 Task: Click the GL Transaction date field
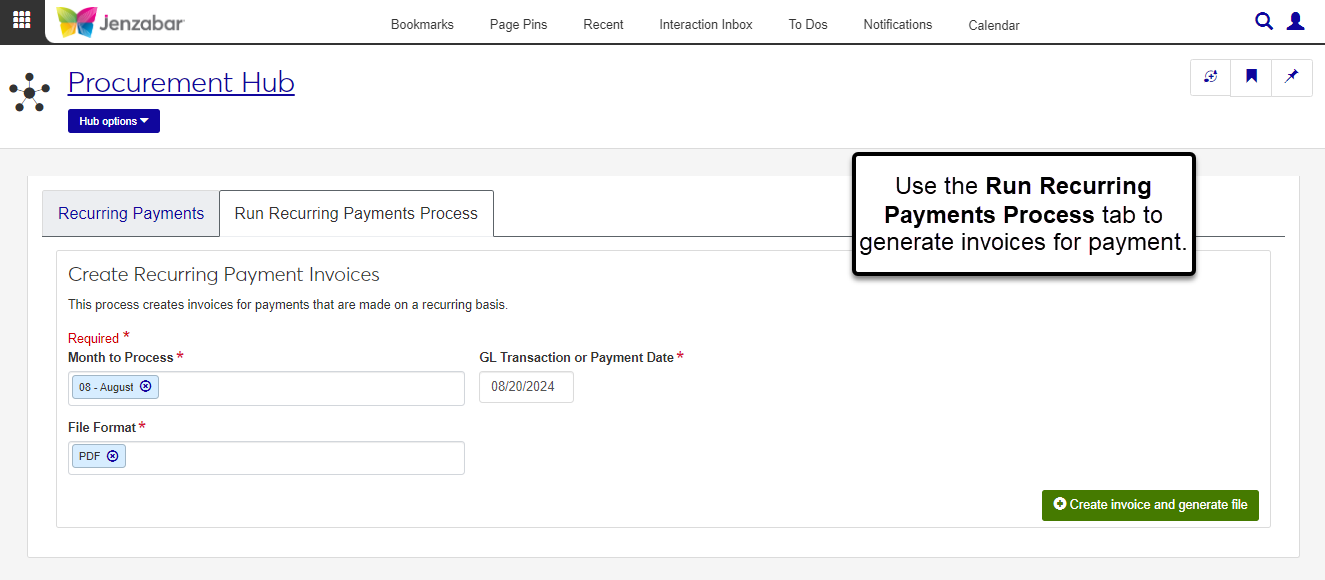coord(526,387)
